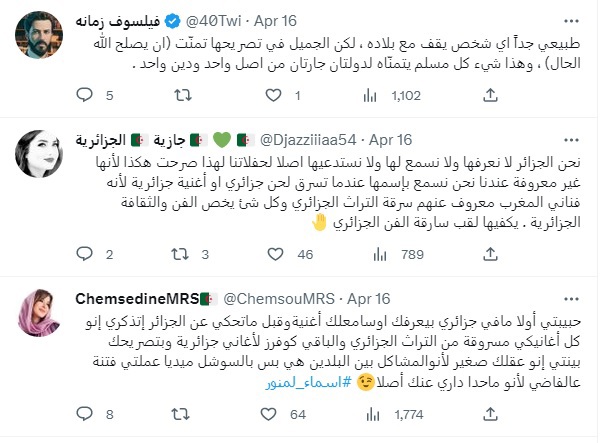Open the more options menu on the @40Twi tweet
Image resolution: width=601 pixels, height=443 pixels.
click(x=571, y=21)
